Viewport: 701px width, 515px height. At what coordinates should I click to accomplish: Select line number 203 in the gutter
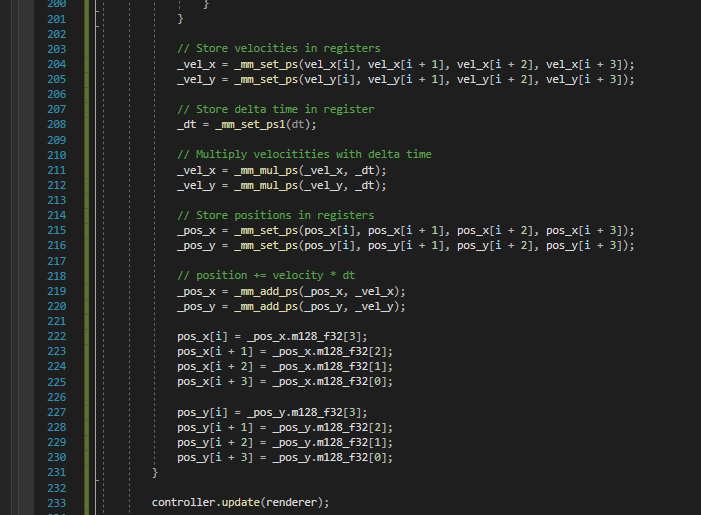coord(57,49)
